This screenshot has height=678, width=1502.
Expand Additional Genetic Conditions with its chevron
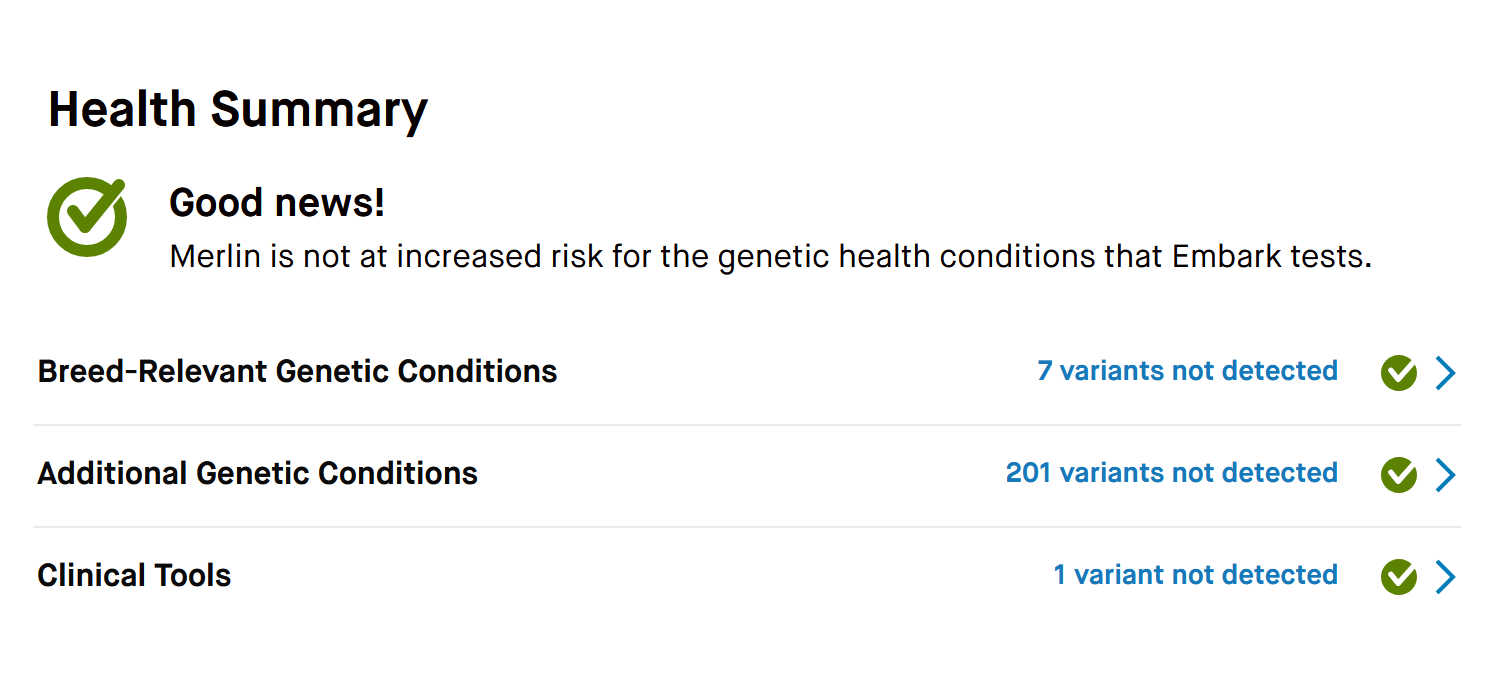pos(1446,475)
